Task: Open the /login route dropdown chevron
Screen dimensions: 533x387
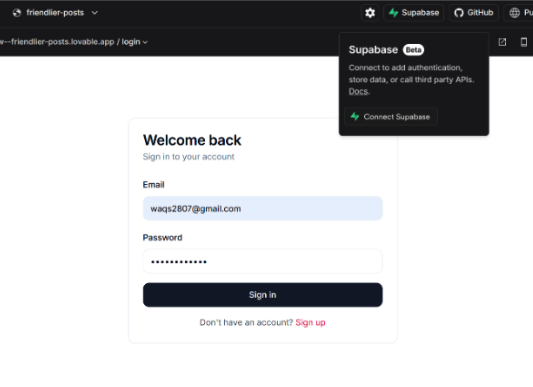Action: [145, 43]
